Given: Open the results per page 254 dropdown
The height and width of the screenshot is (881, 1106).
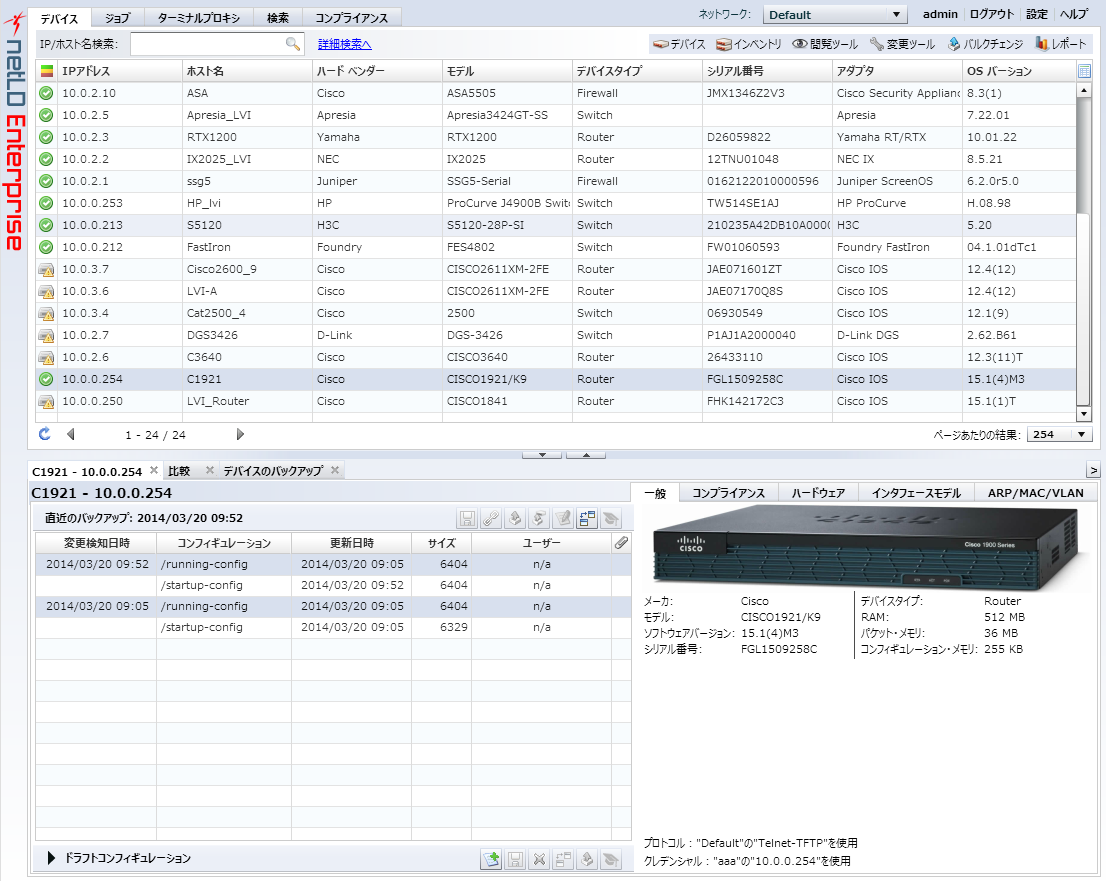Looking at the screenshot, I should point(1060,435).
